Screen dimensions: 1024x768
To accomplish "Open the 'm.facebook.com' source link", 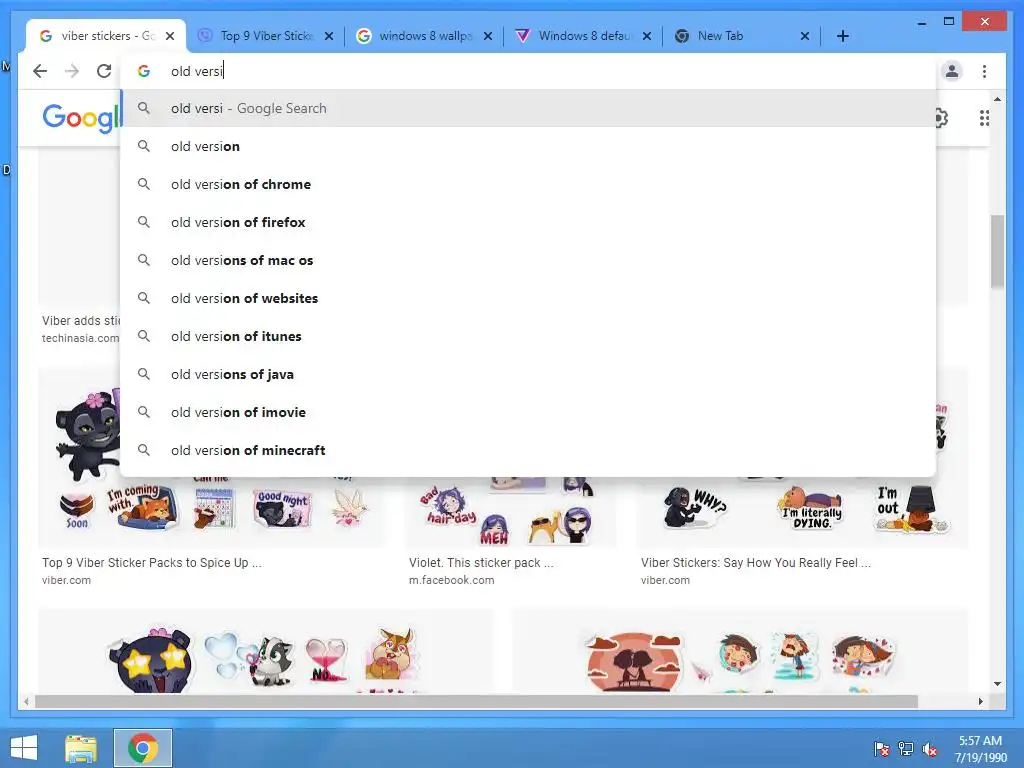I will [x=451, y=580].
